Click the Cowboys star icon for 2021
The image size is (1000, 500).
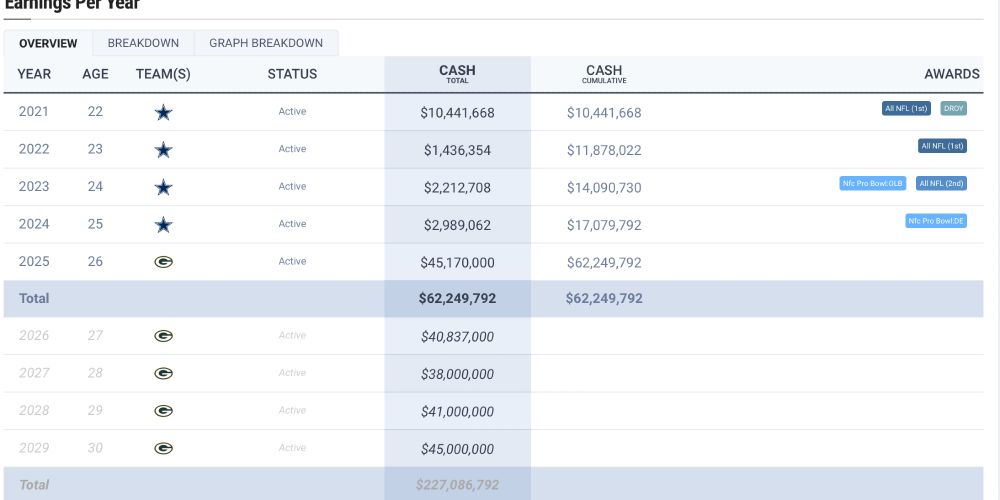coord(163,113)
